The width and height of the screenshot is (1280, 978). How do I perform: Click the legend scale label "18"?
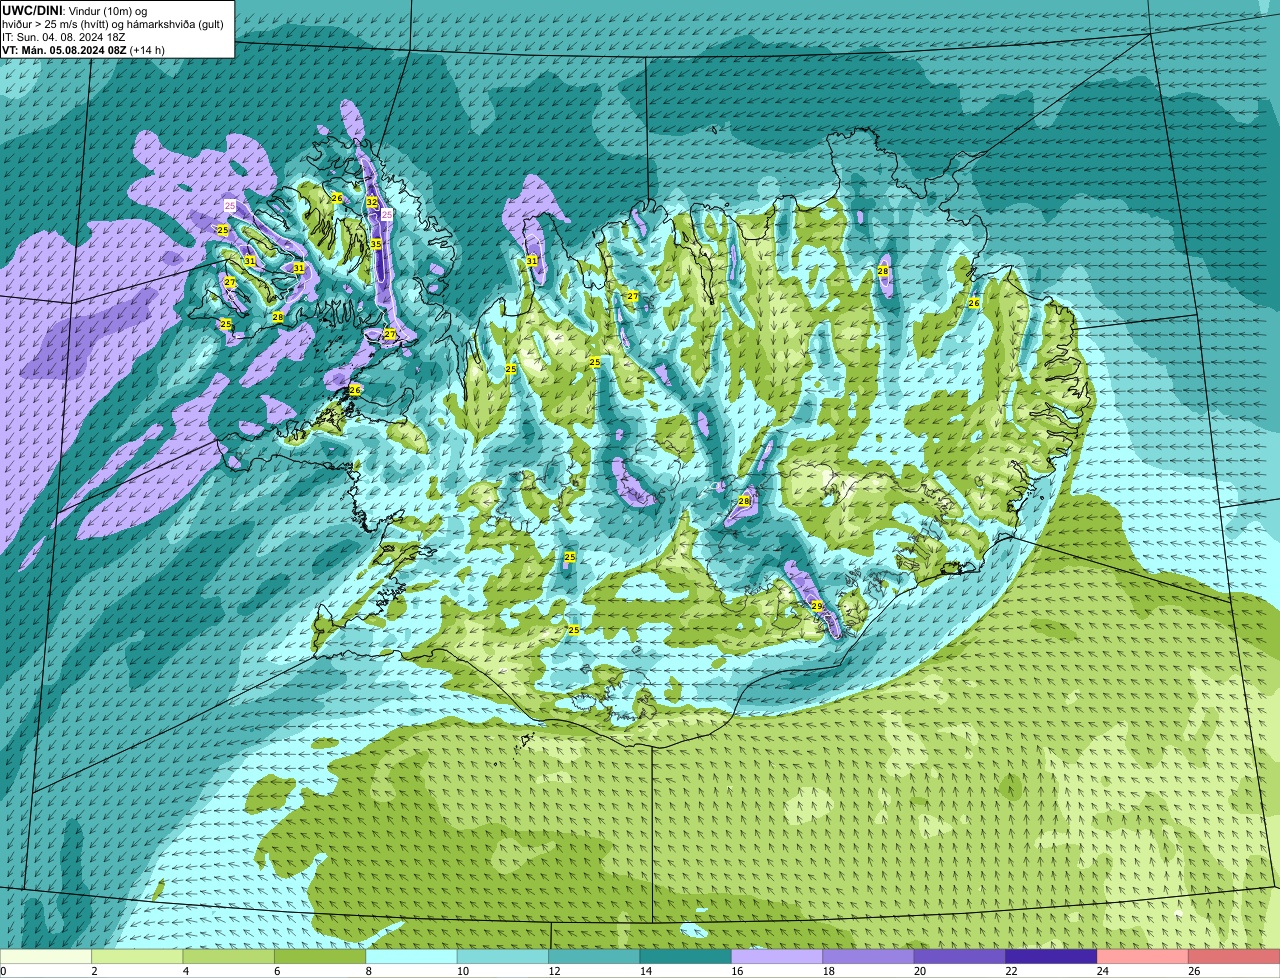point(827,970)
